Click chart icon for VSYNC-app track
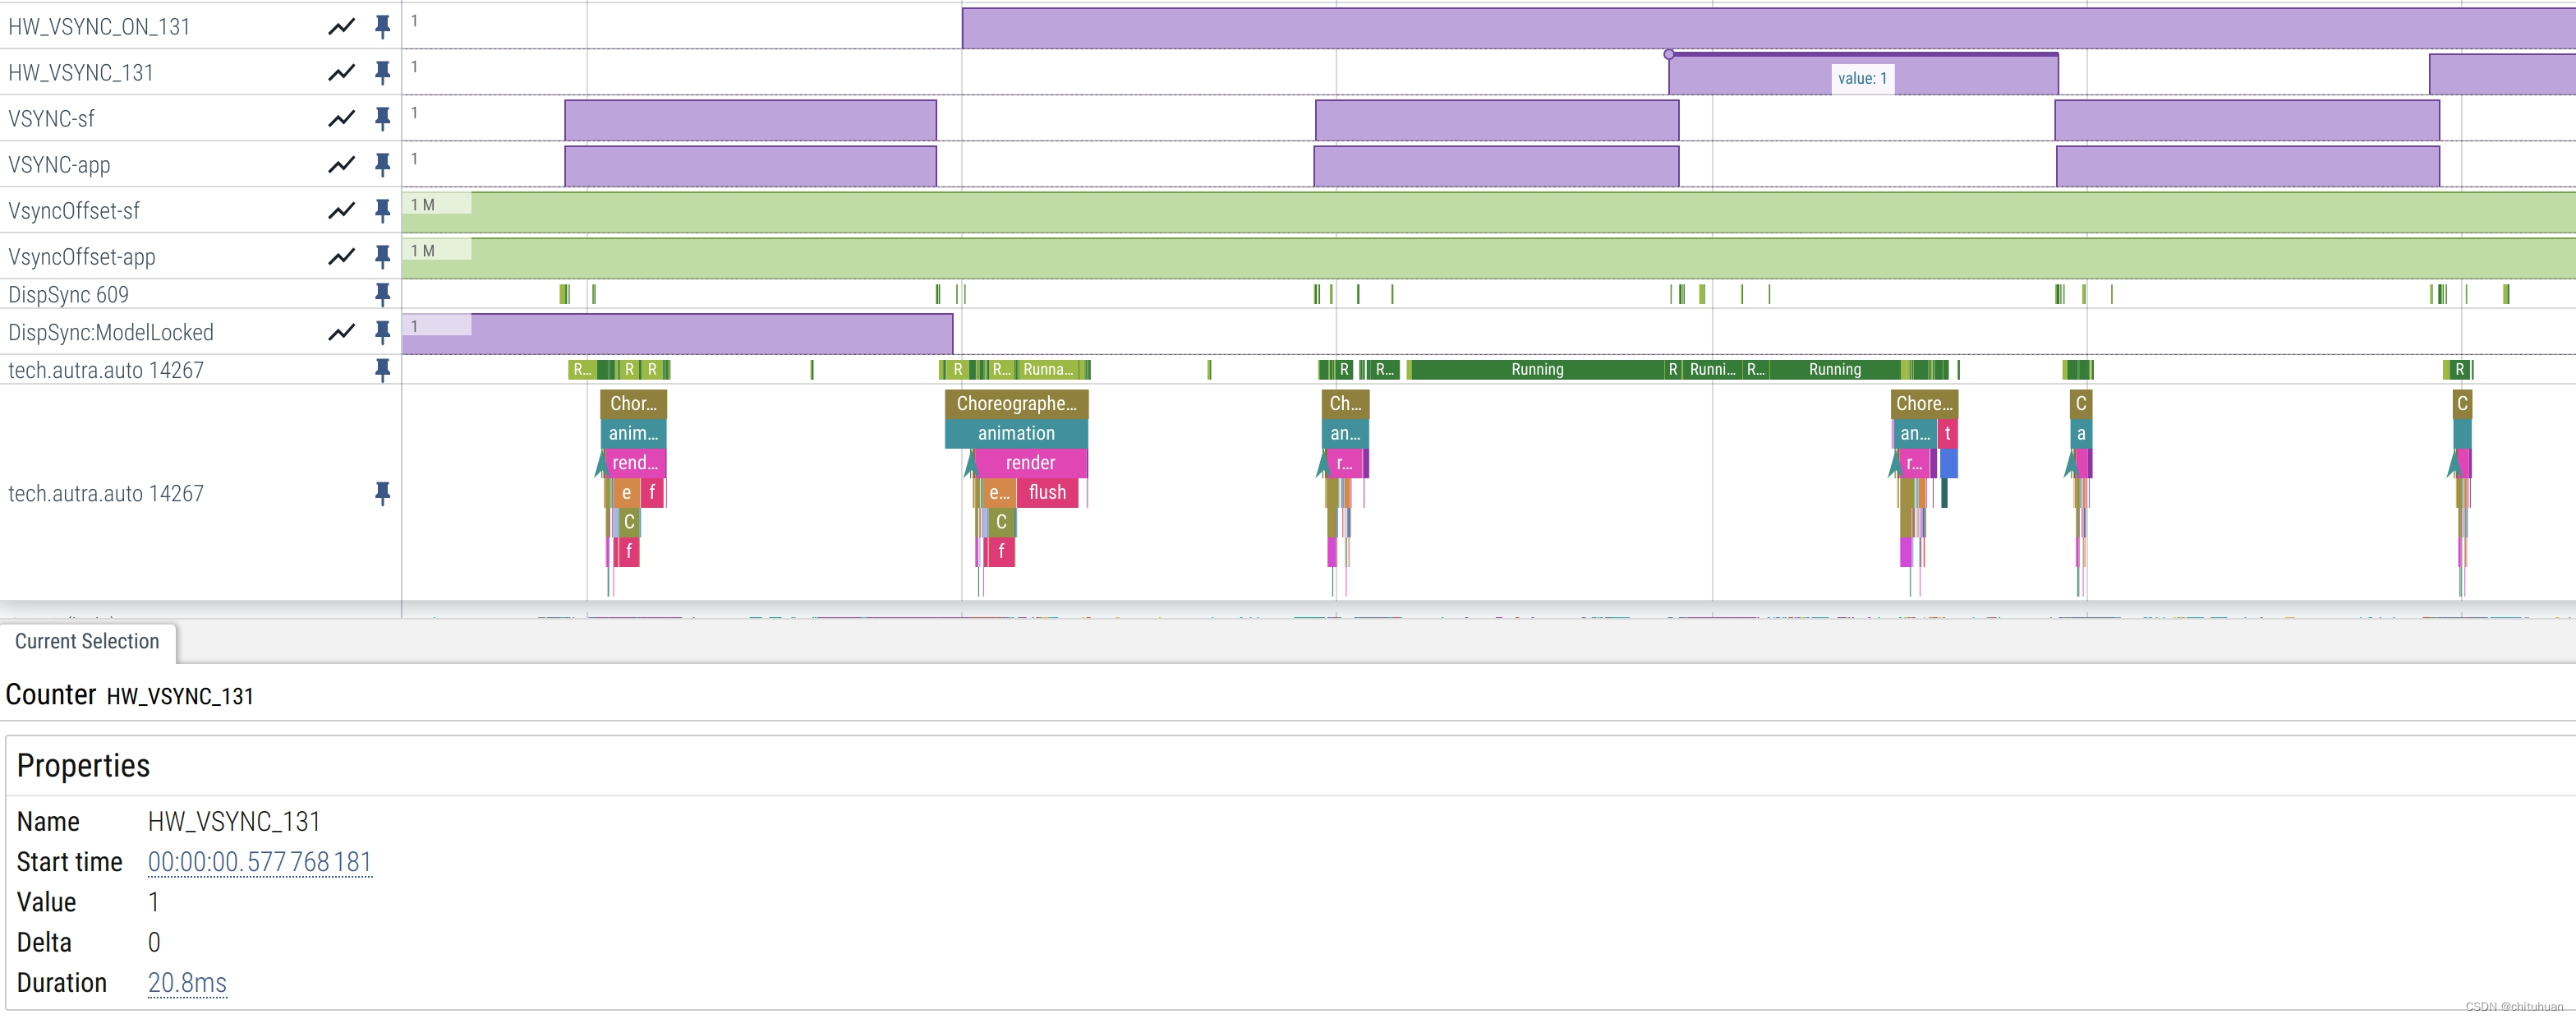Image resolution: width=2576 pixels, height=1019 pixels. (342, 164)
